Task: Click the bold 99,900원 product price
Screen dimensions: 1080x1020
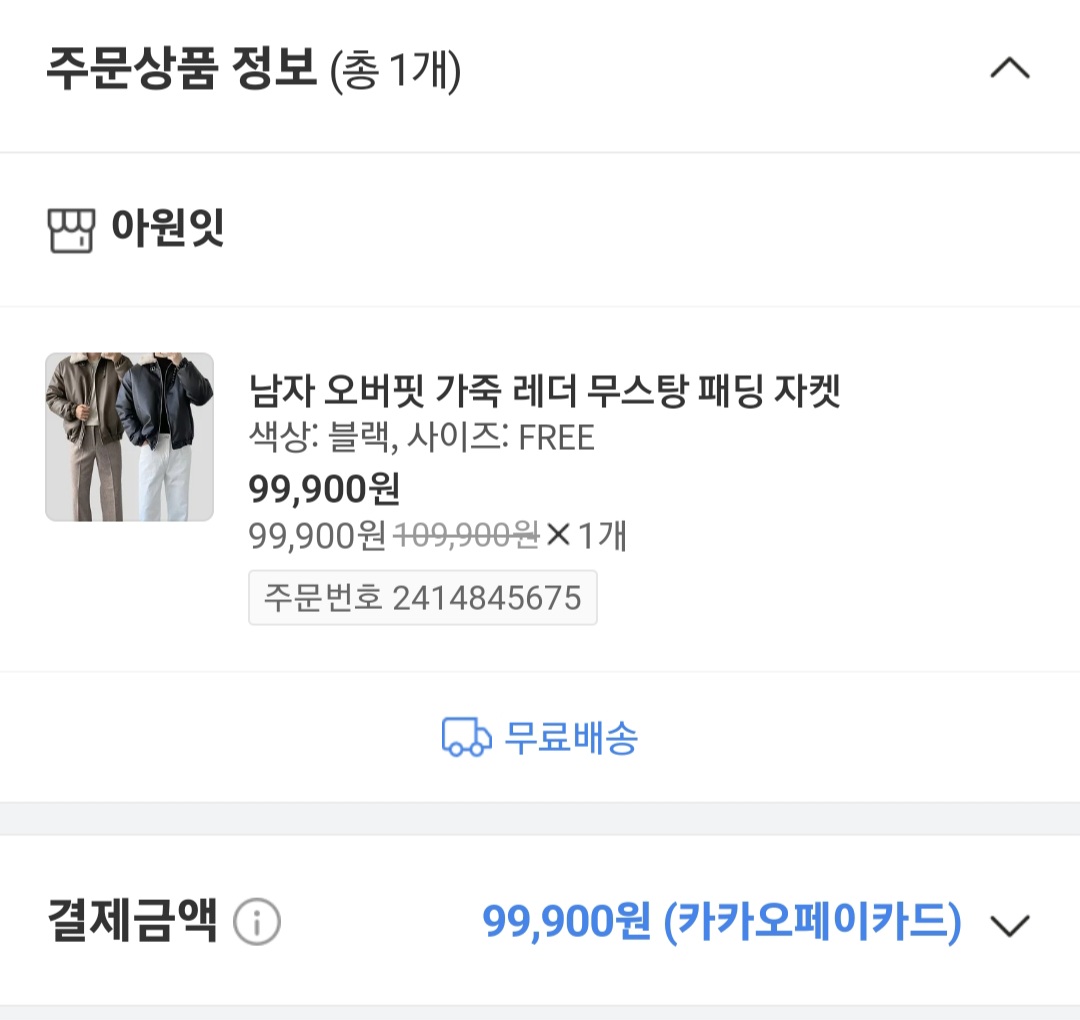Action: [x=324, y=489]
